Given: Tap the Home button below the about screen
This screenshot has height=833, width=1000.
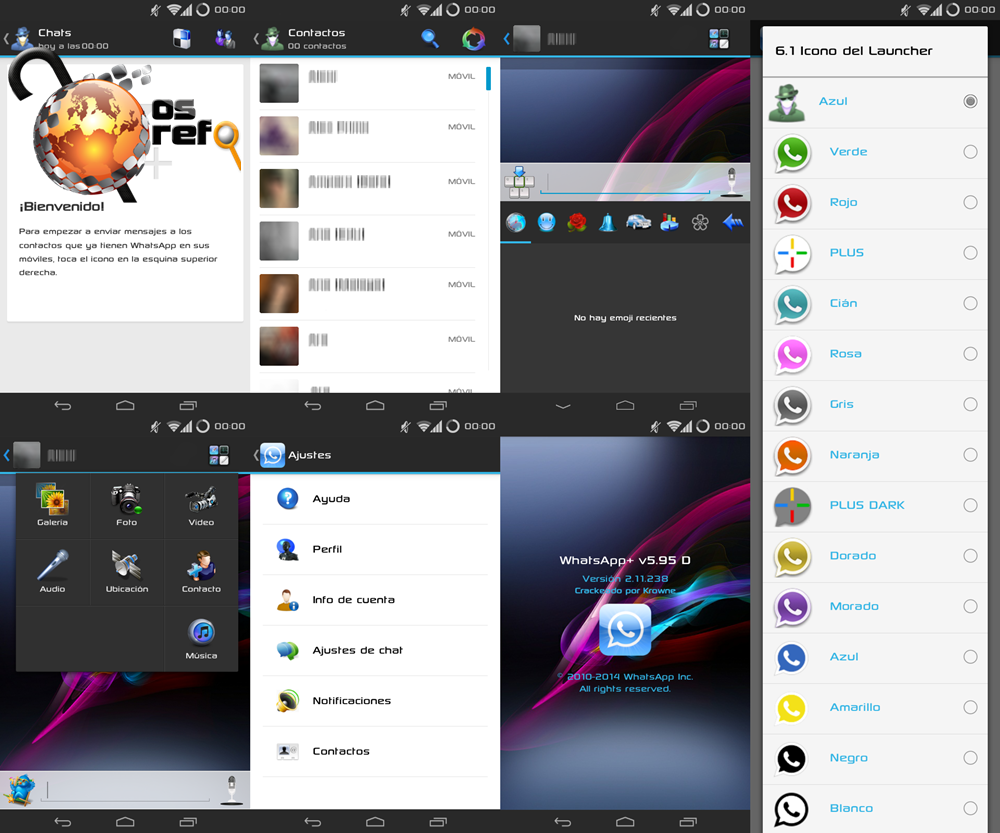Looking at the screenshot, I should tap(625, 822).
